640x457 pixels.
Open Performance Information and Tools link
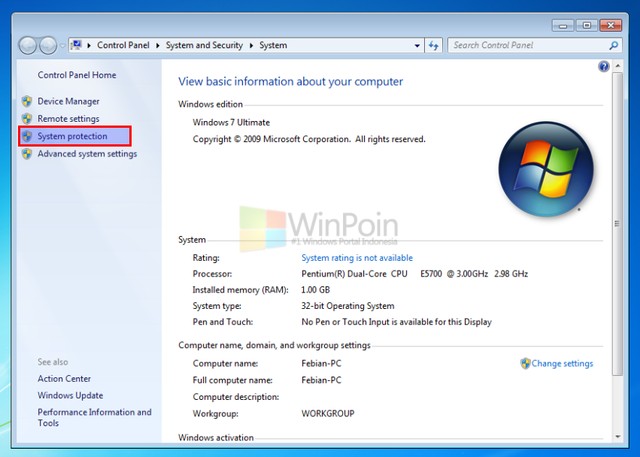94,417
